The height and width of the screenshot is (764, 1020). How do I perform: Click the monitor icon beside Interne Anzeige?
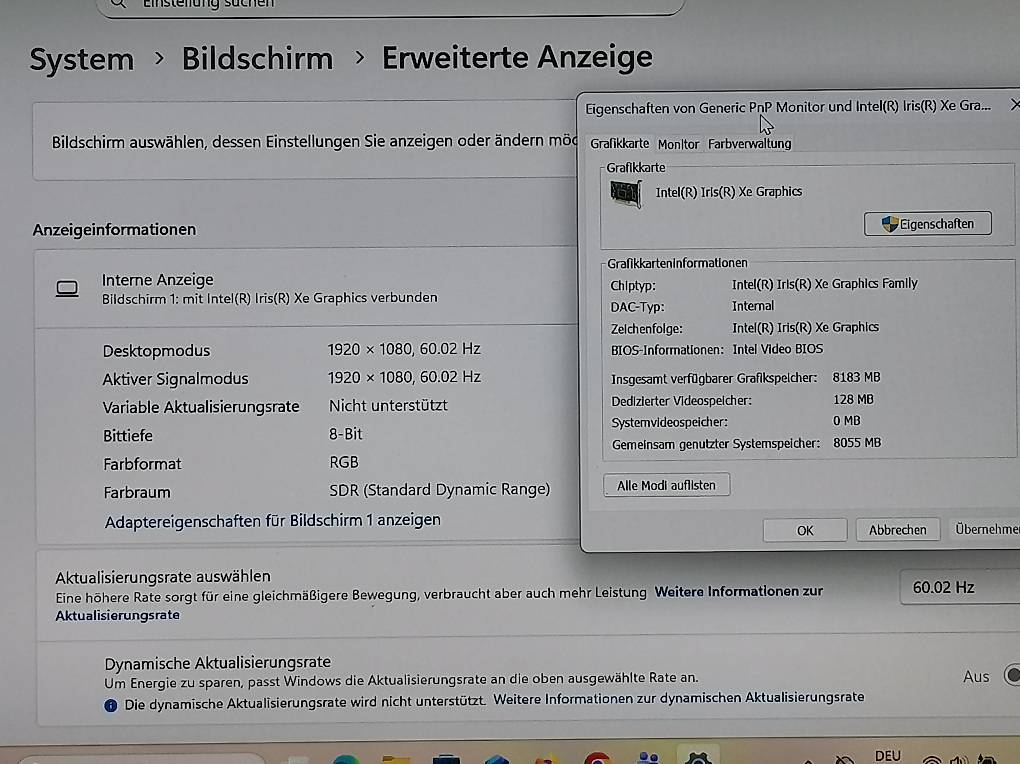click(67, 287)
